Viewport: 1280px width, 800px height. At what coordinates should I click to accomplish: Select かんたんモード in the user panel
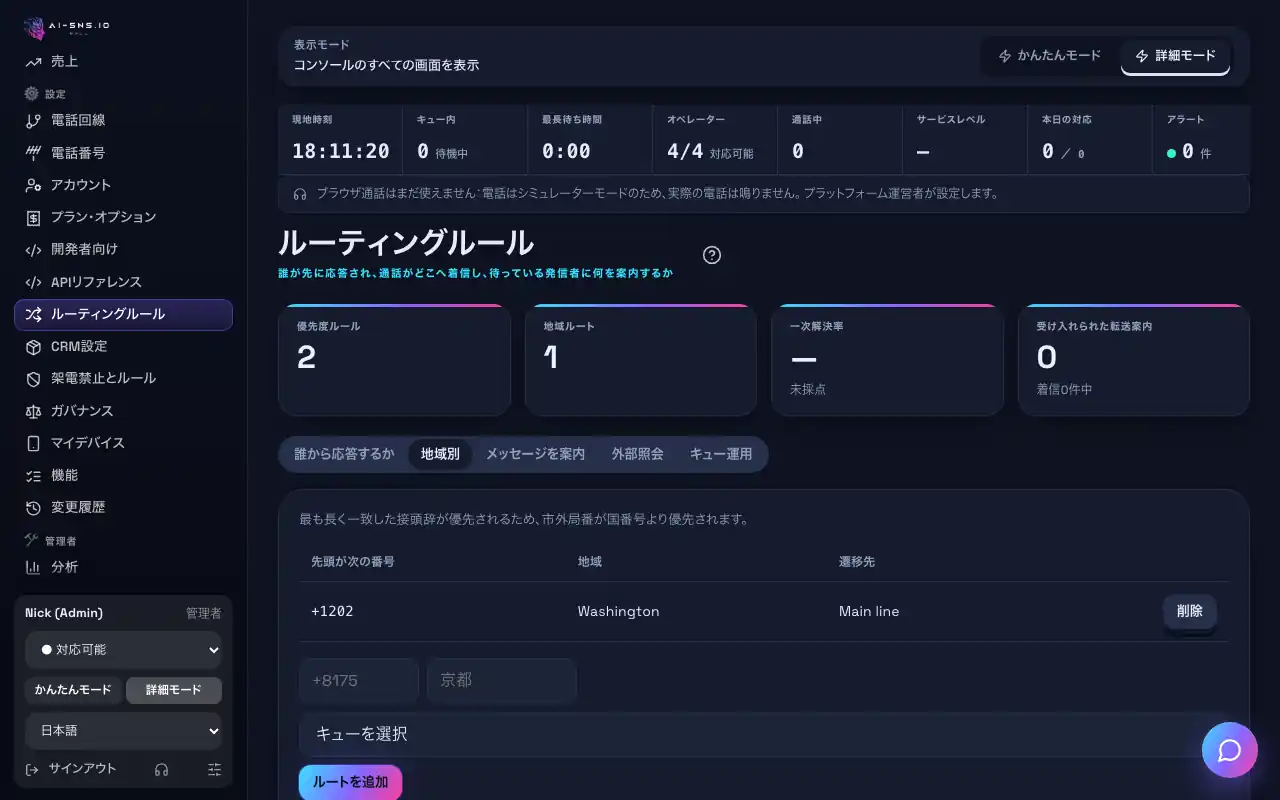(73, 690)
